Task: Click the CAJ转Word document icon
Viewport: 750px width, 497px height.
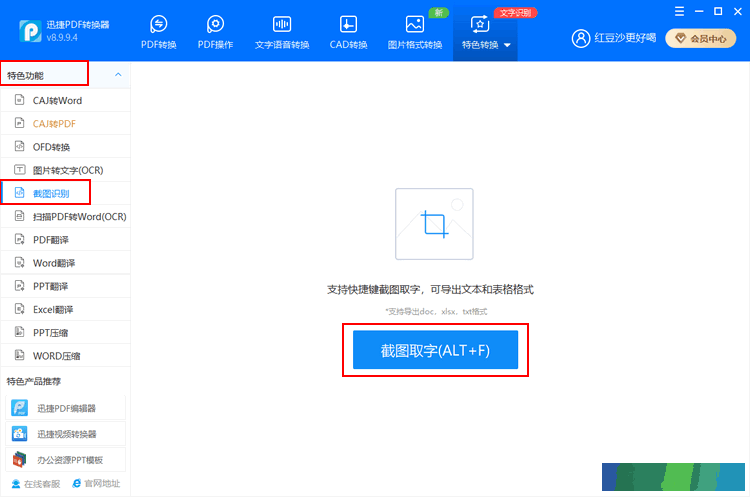Action: [x=19, y=99]
